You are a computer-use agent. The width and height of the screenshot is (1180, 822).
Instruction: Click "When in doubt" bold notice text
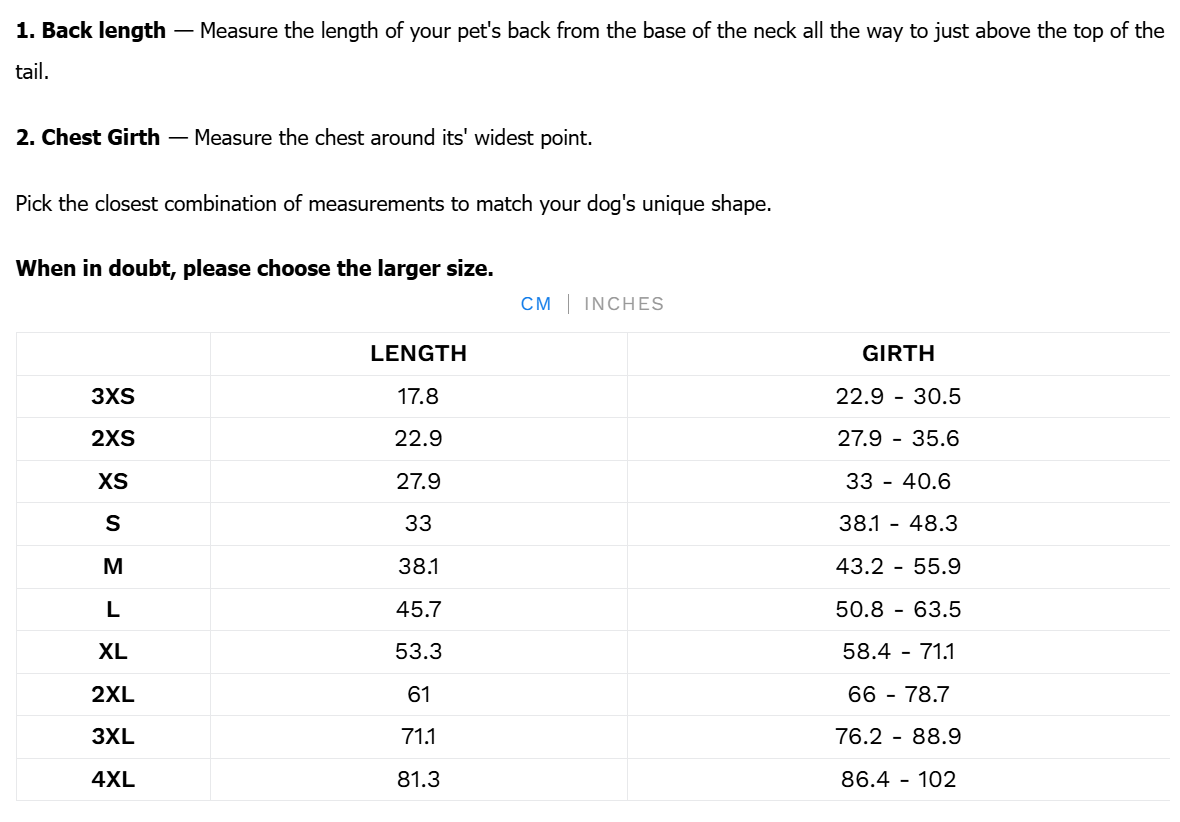[254, 268]
